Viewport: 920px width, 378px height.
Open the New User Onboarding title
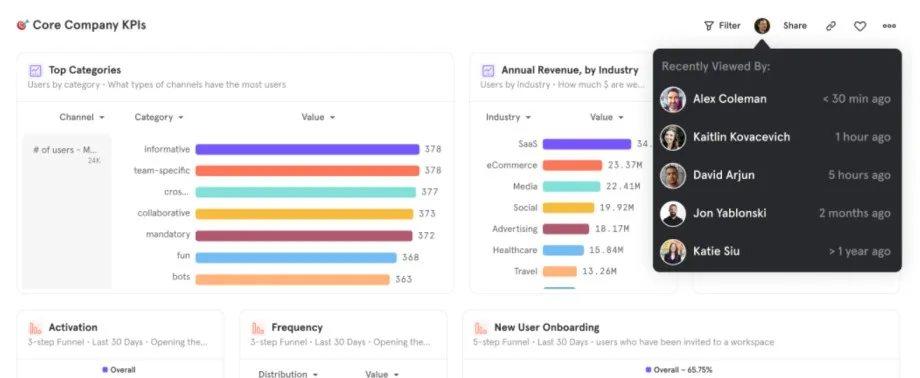(547, 328)
